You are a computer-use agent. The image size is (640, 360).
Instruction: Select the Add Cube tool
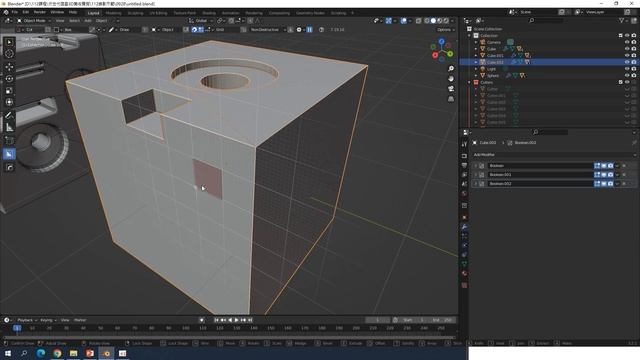9,141
